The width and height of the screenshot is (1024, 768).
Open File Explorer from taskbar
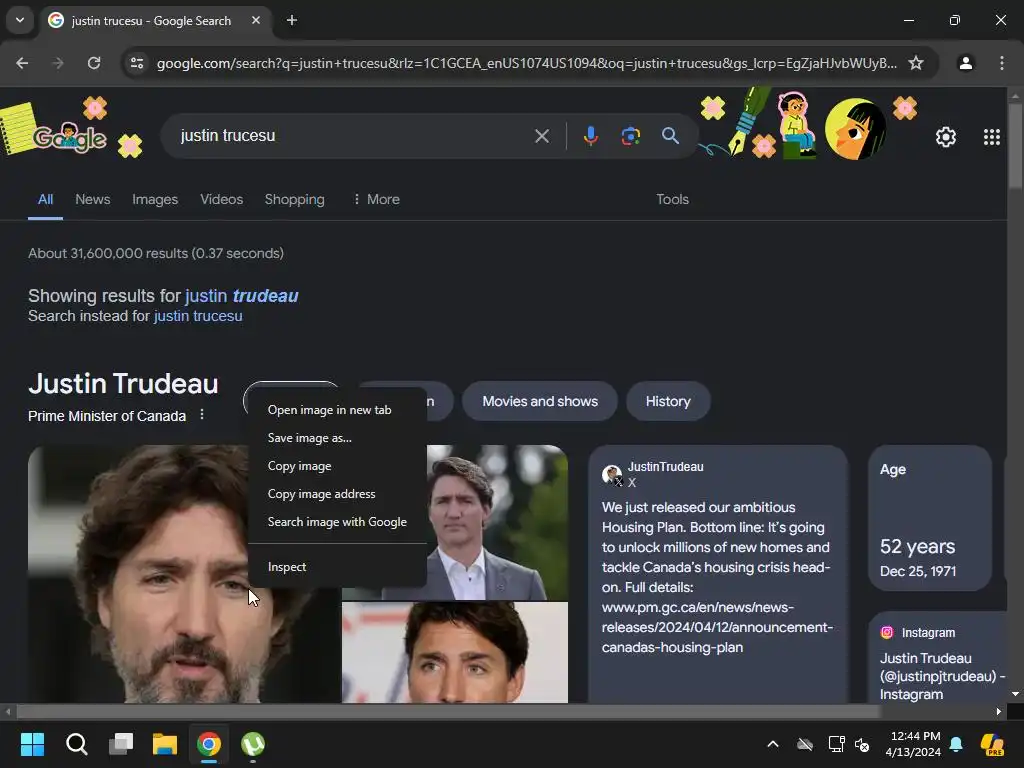click(x=165, y=744)
